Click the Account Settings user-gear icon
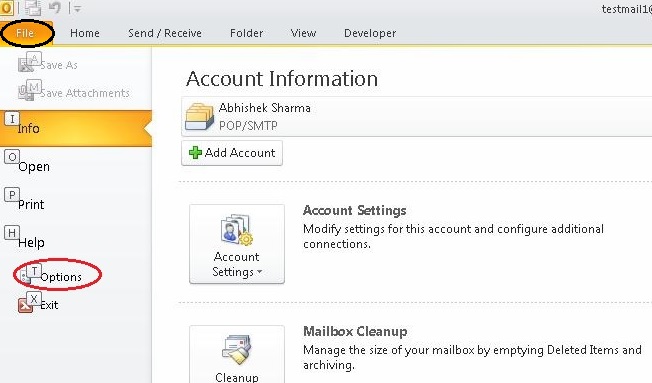 (236, 229)
